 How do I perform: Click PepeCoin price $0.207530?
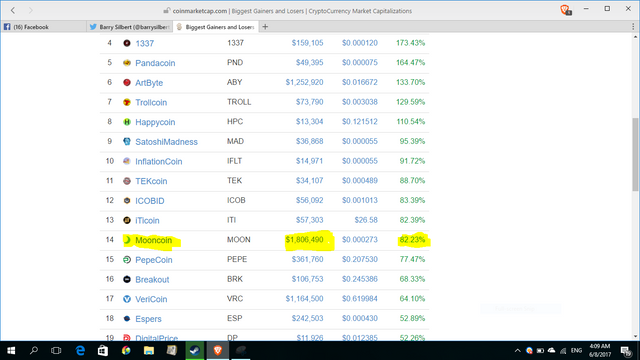[x=360, y=259]
